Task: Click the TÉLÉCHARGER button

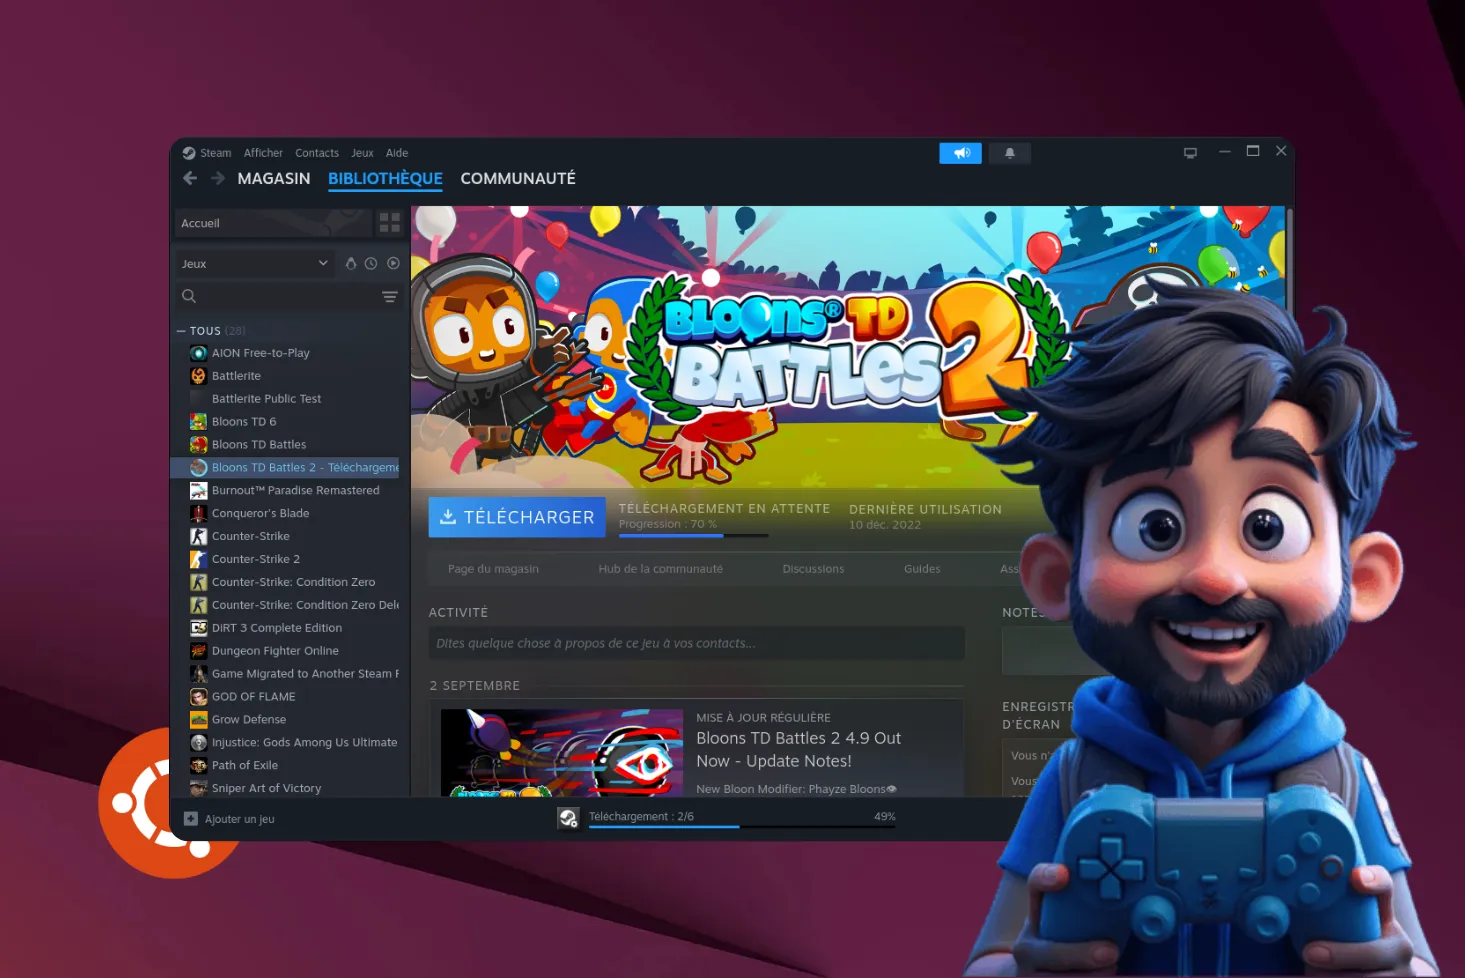Action: coord(516,517)
